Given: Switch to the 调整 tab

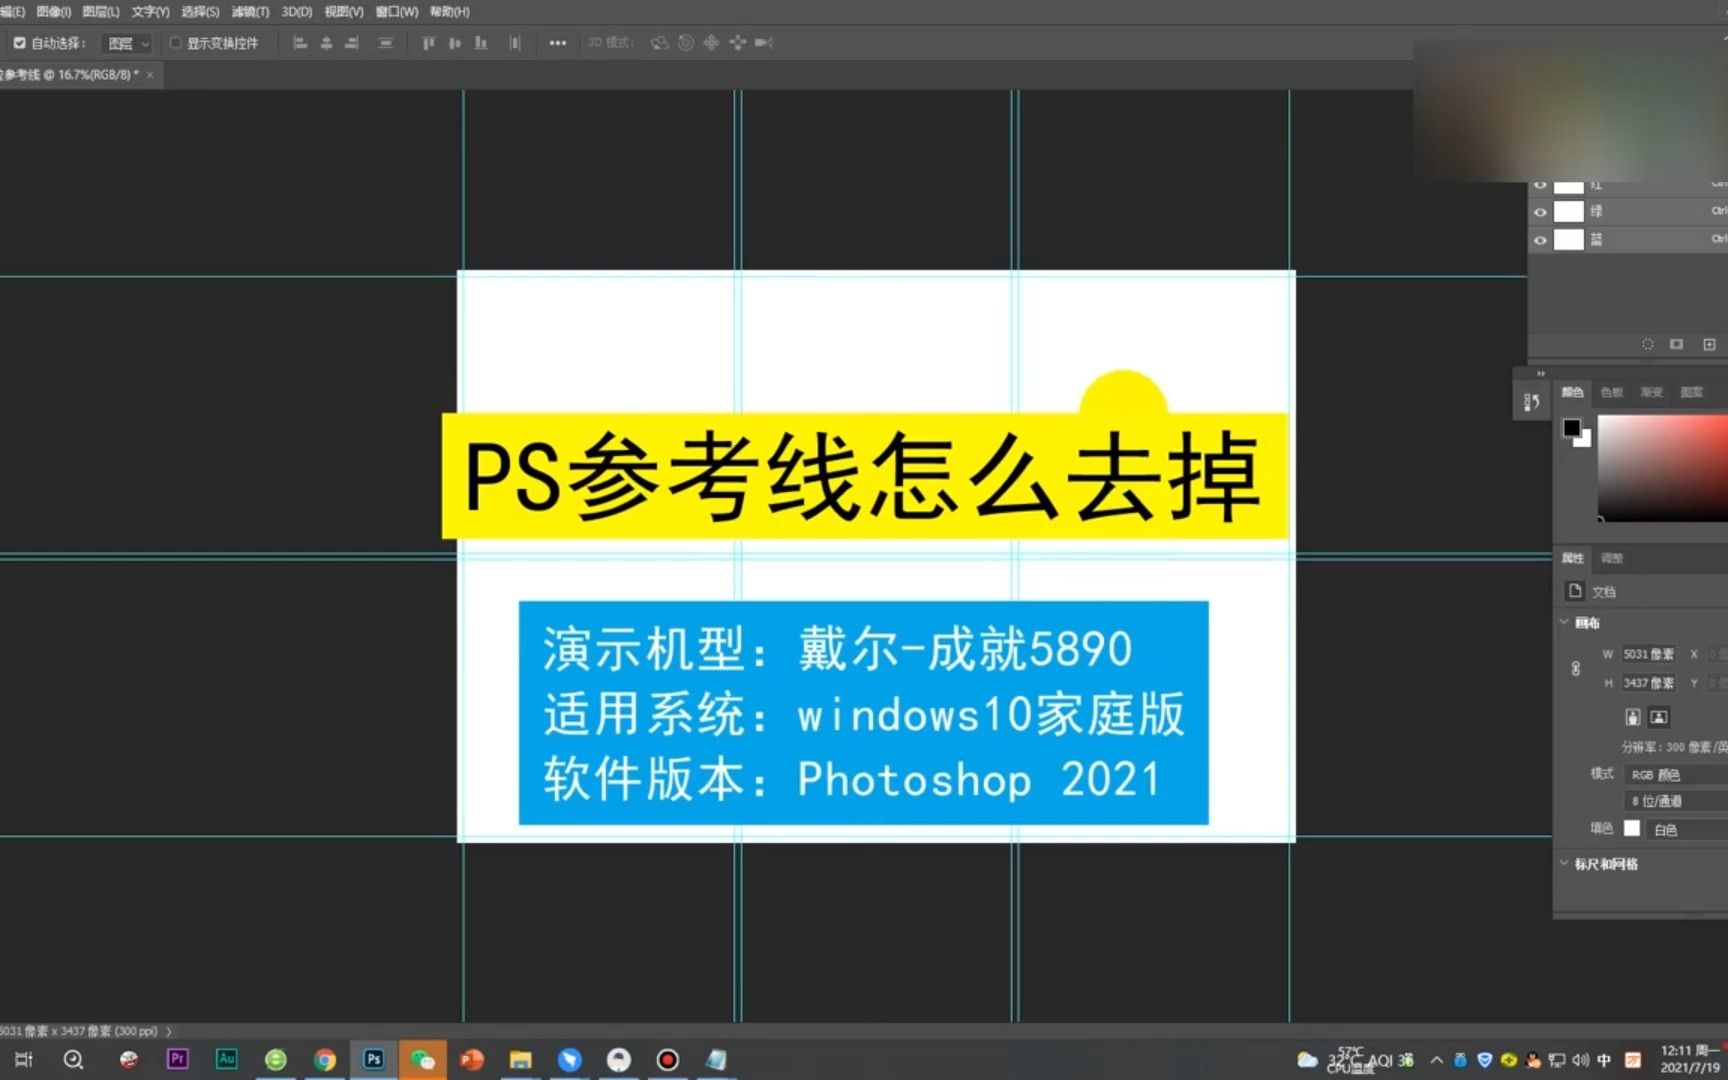Looking at the screenshot, I should (1612, 558).
